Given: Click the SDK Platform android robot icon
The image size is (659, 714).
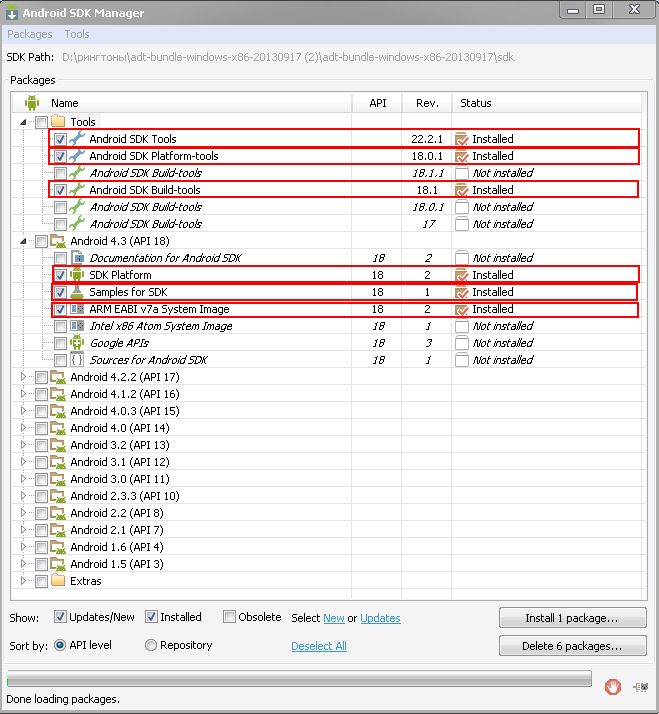Looking at the screenshot, I should (77, 275).
